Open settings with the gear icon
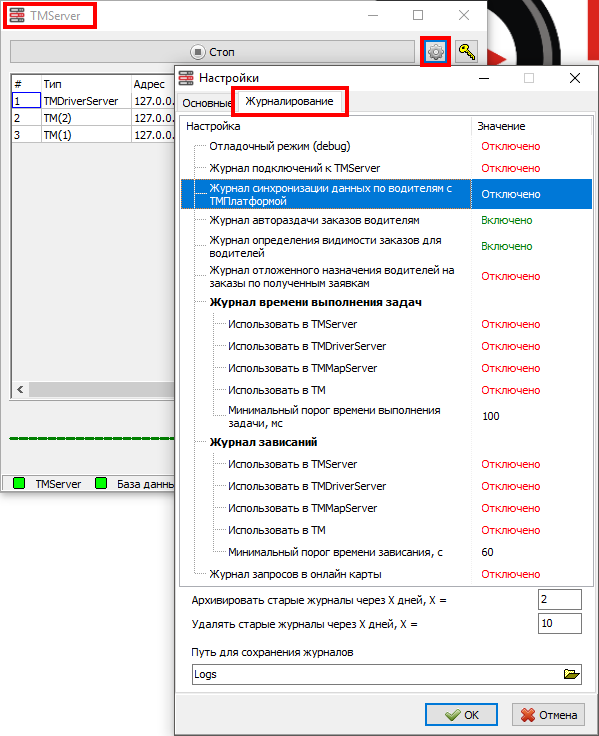Image resolution: width=599 pixels, height=736 pixels. [436, 52]
